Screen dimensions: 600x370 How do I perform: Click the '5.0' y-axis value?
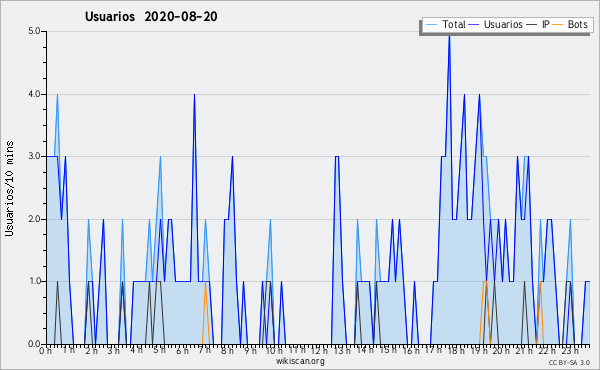click(34, 31)
